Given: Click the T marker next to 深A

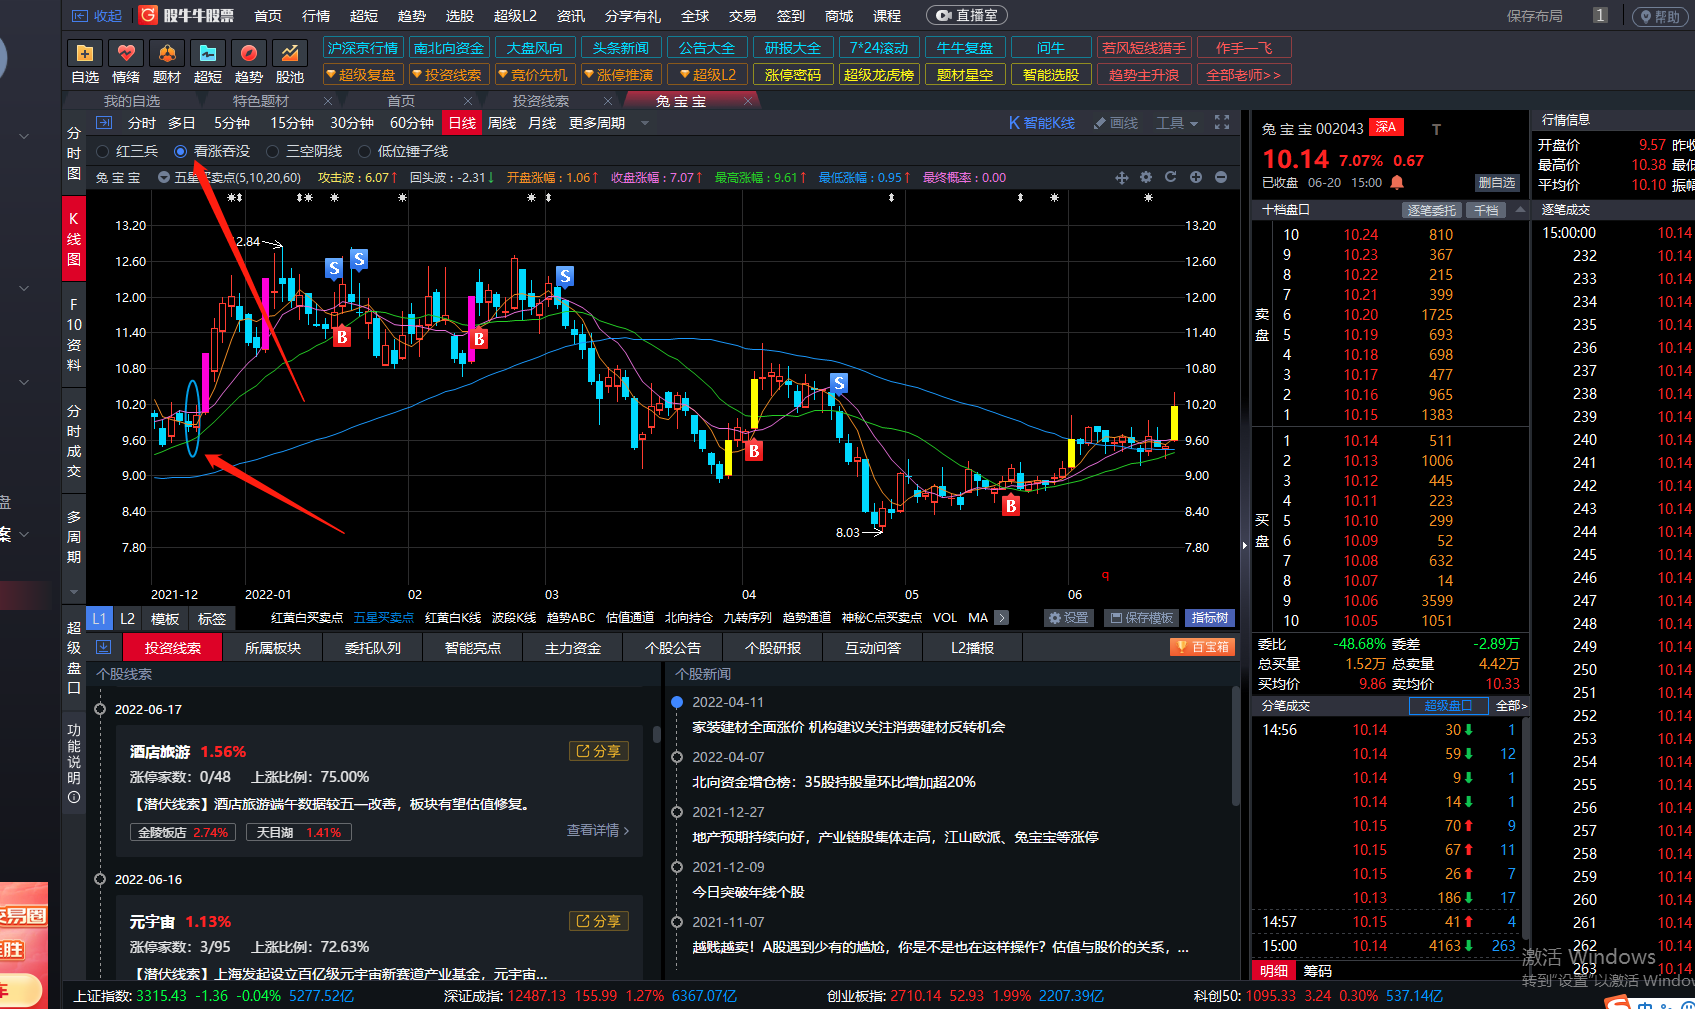Looking at the screenshot, I should 1436,129.
